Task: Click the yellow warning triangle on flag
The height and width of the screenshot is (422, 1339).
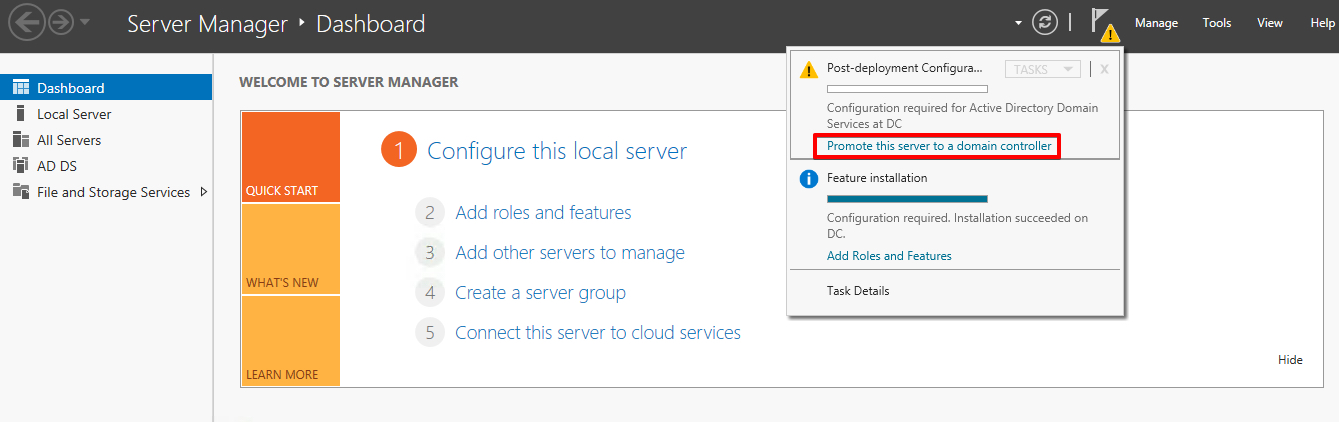Action: tap(1109, 34)
